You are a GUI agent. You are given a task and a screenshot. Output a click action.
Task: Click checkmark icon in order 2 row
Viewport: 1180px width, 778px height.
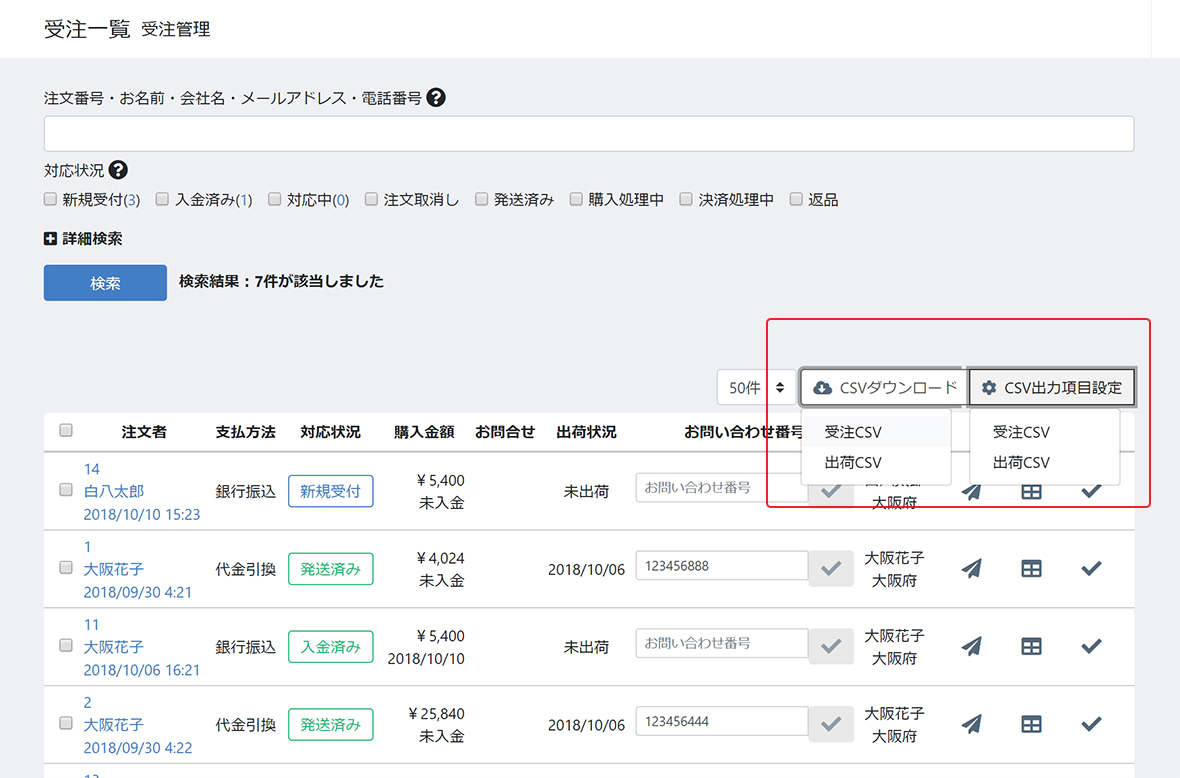pos(1091,723)
